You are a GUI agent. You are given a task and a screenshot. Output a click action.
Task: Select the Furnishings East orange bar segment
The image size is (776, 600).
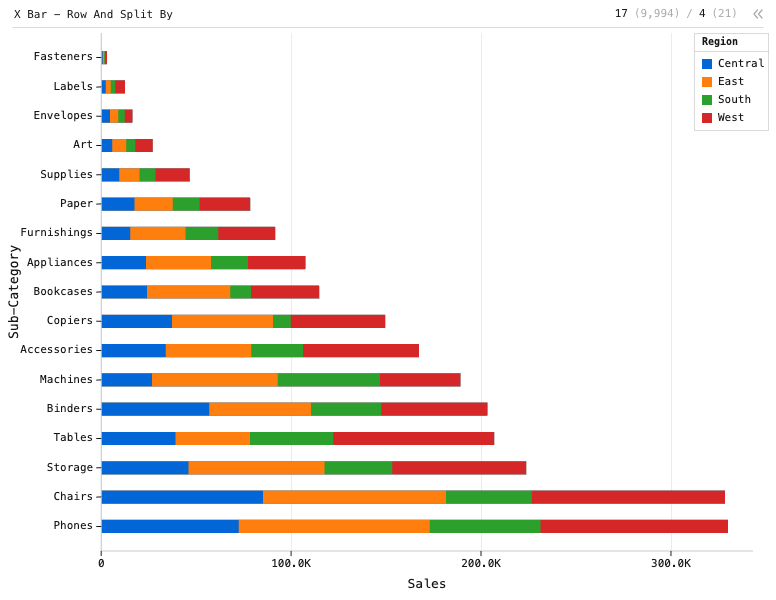[157, 233]
